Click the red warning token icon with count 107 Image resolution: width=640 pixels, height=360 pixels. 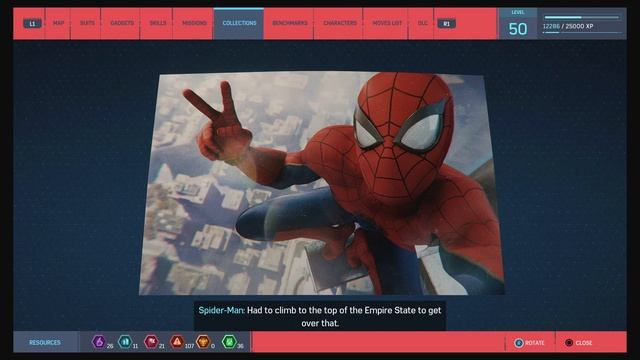(x=177, y=342)
